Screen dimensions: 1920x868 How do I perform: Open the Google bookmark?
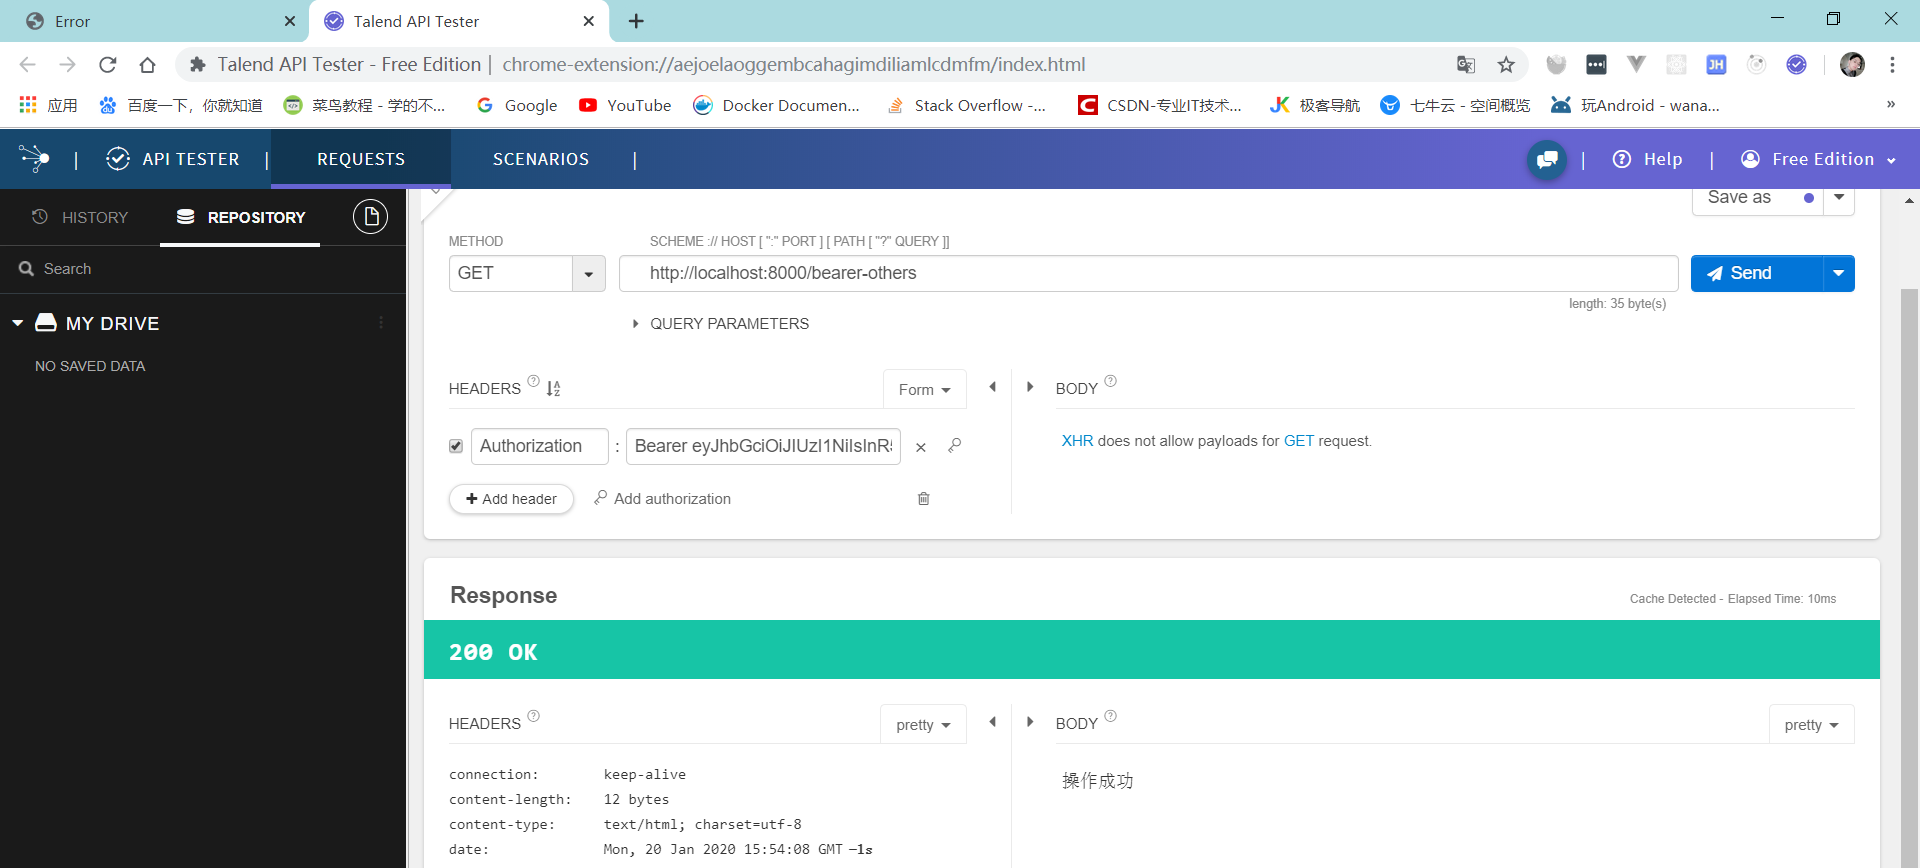click(517, 105)
